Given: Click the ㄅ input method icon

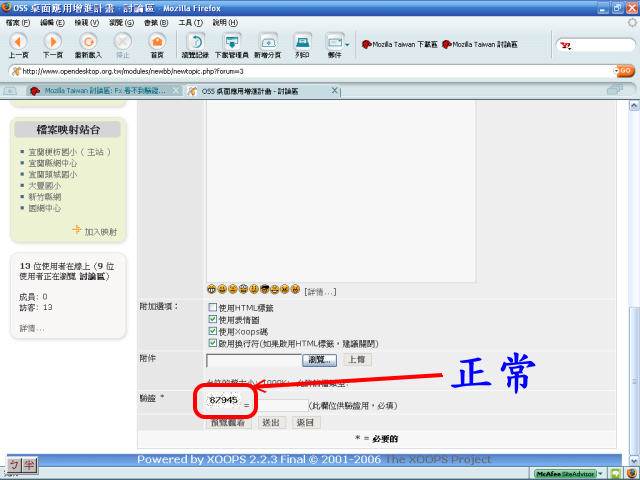Looking at the screenshot, I should click(15, 464).
